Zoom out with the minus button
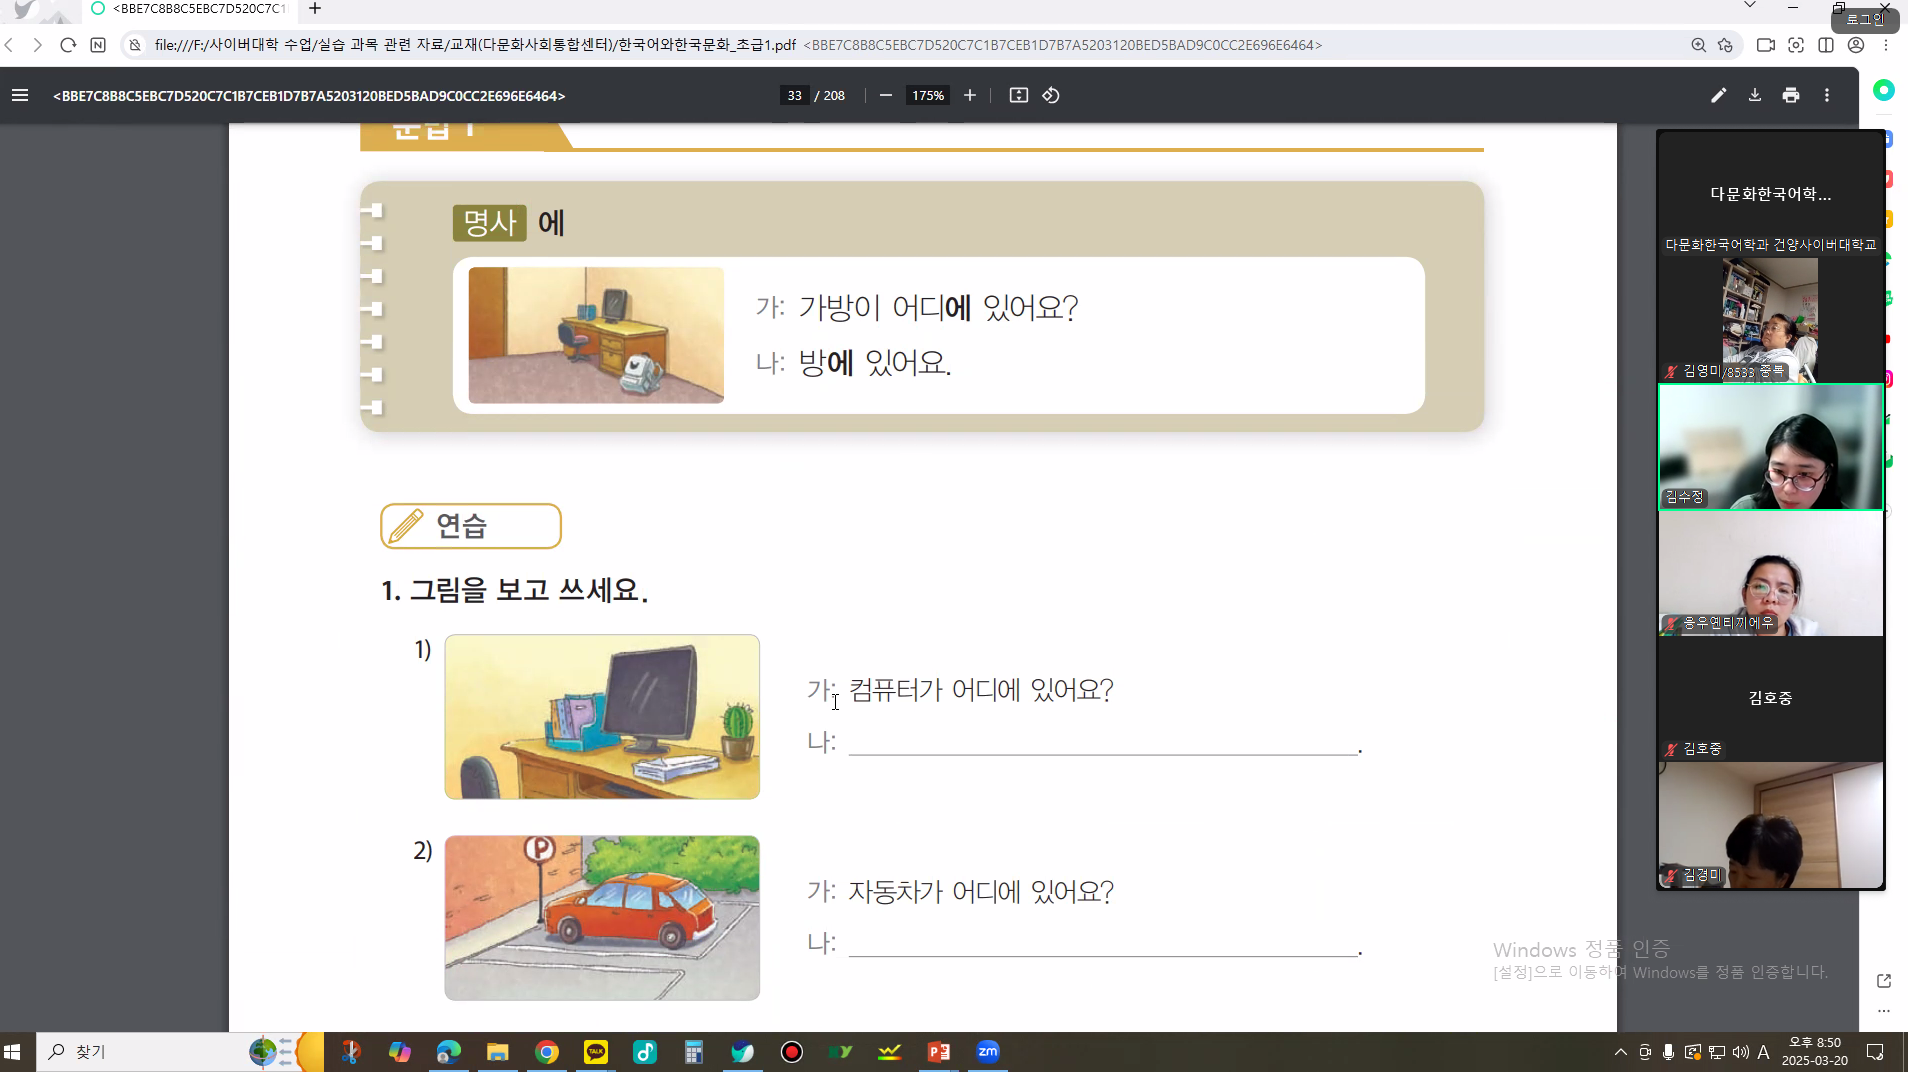Viewport: 1908px width, 1072px height. pyautogui.click(x=885, y=96)
